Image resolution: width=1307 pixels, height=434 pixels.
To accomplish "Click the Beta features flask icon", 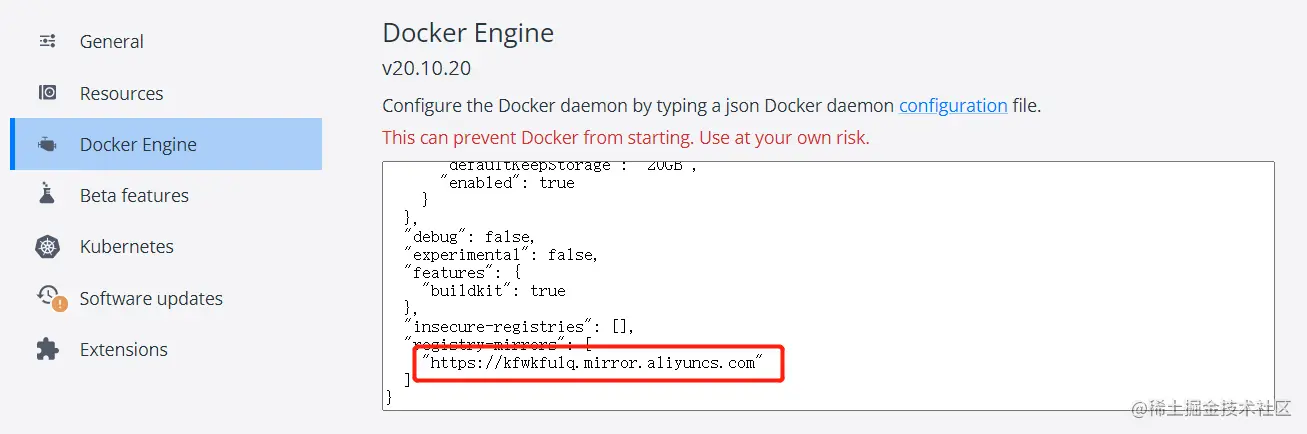I will (x=47, y=195).
